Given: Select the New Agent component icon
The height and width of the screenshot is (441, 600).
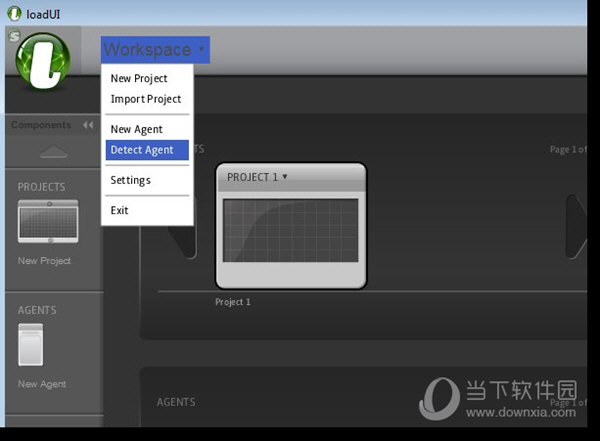Looking at the screenshot, I should tap(31, 345).
